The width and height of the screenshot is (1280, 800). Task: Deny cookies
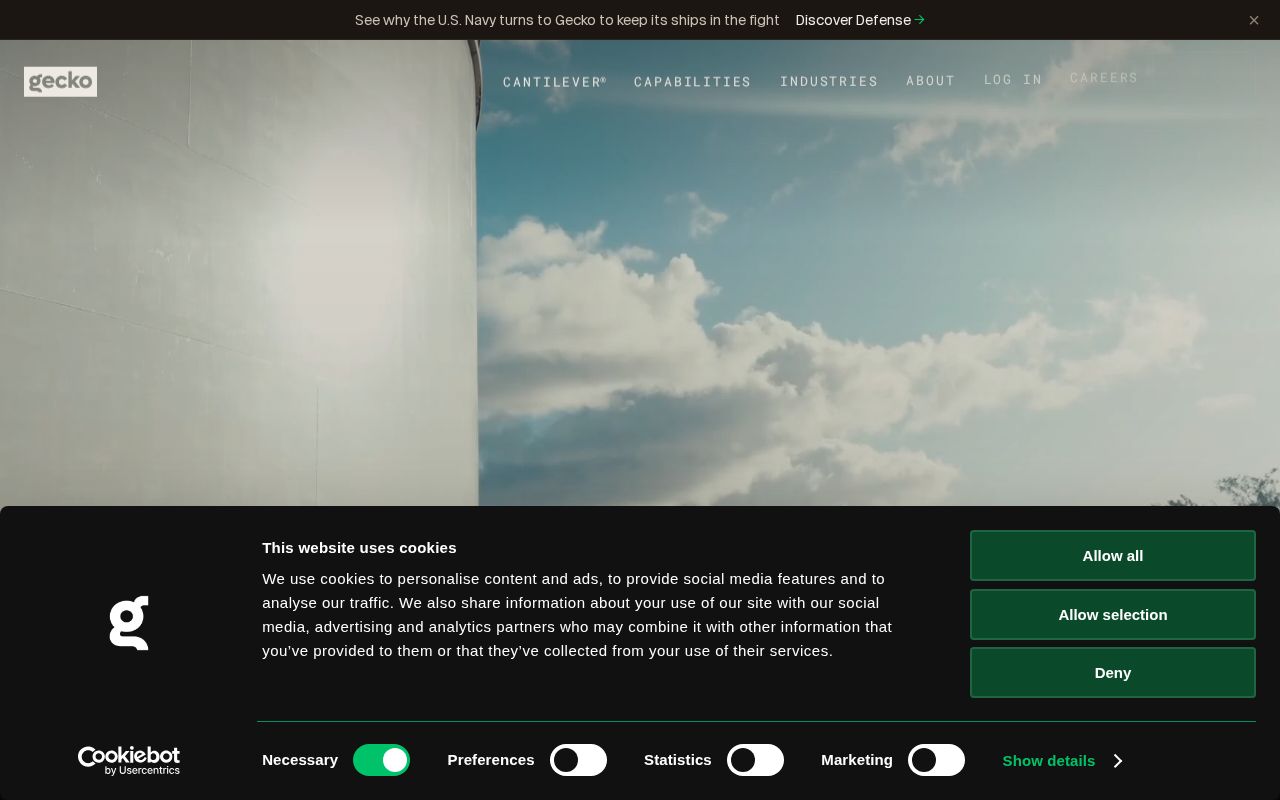pyautogui.click(x=1112, y=672)
